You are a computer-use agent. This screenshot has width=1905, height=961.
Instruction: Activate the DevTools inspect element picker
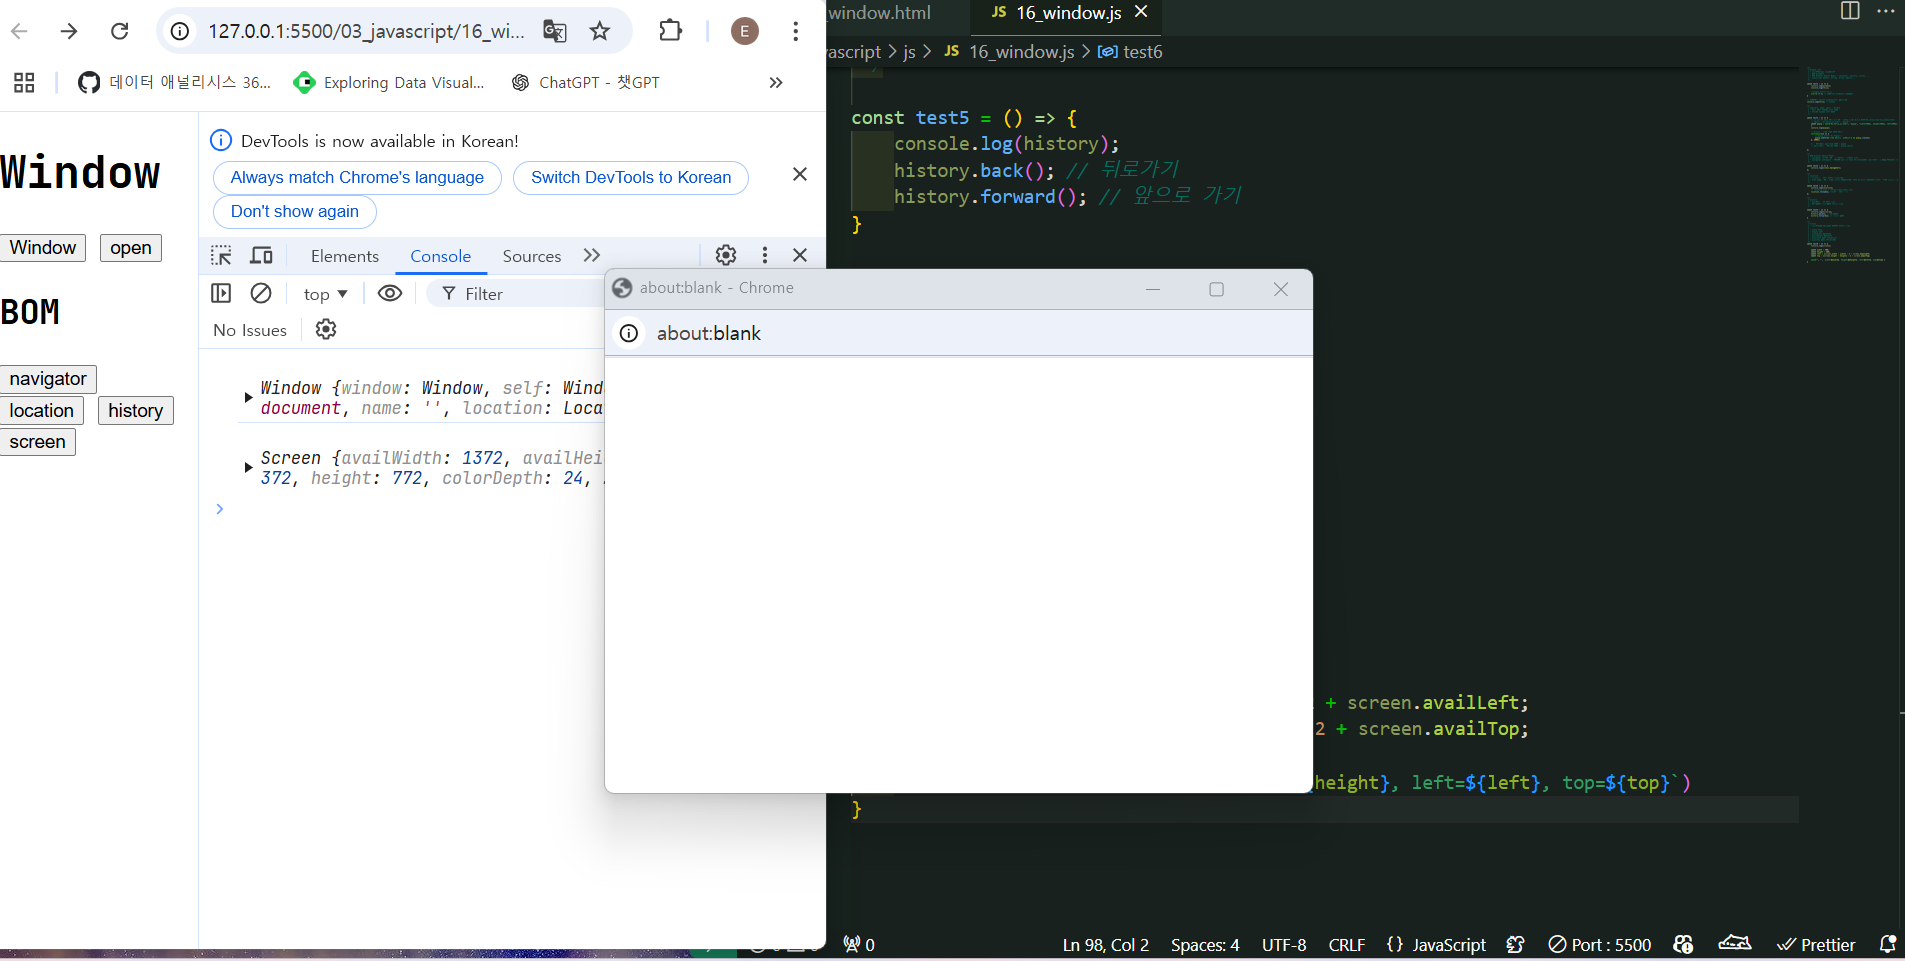(221, 255)
